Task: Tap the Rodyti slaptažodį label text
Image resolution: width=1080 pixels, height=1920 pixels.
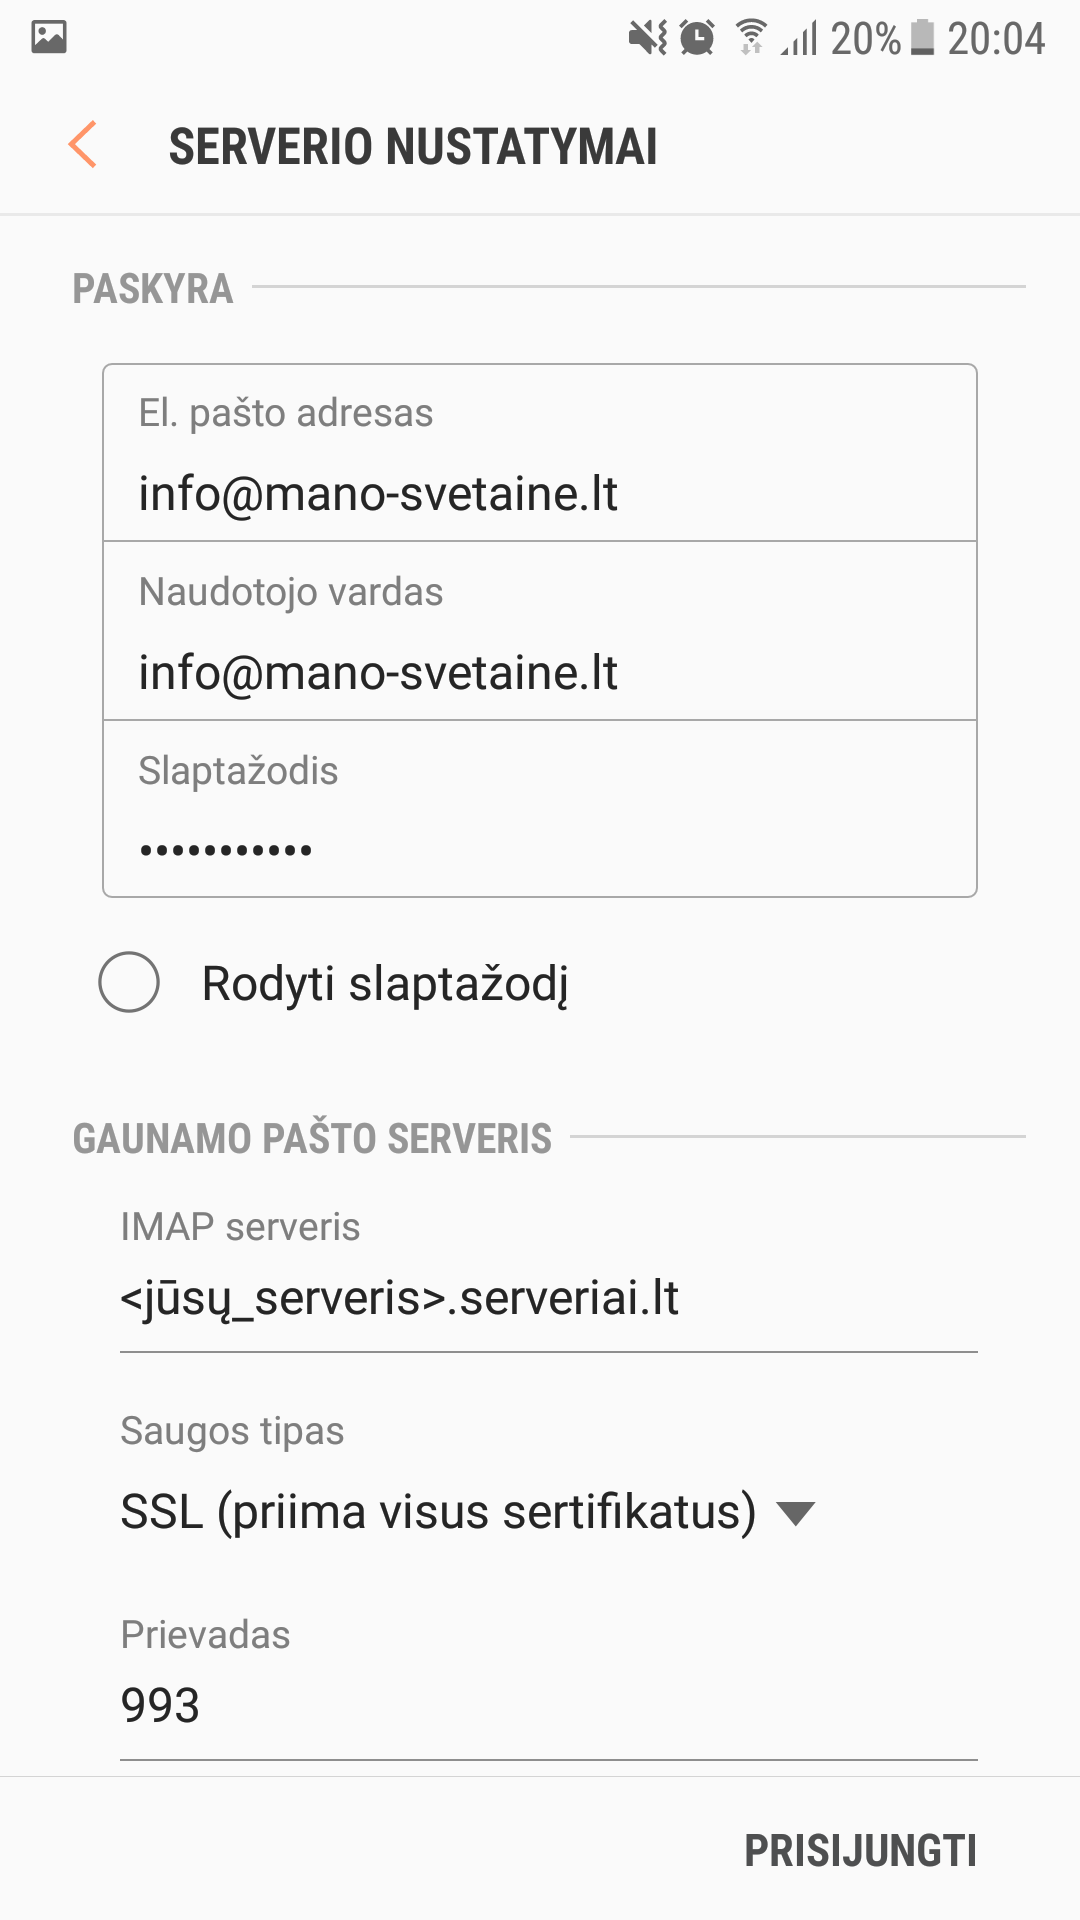Action: [x=385, y=984]
